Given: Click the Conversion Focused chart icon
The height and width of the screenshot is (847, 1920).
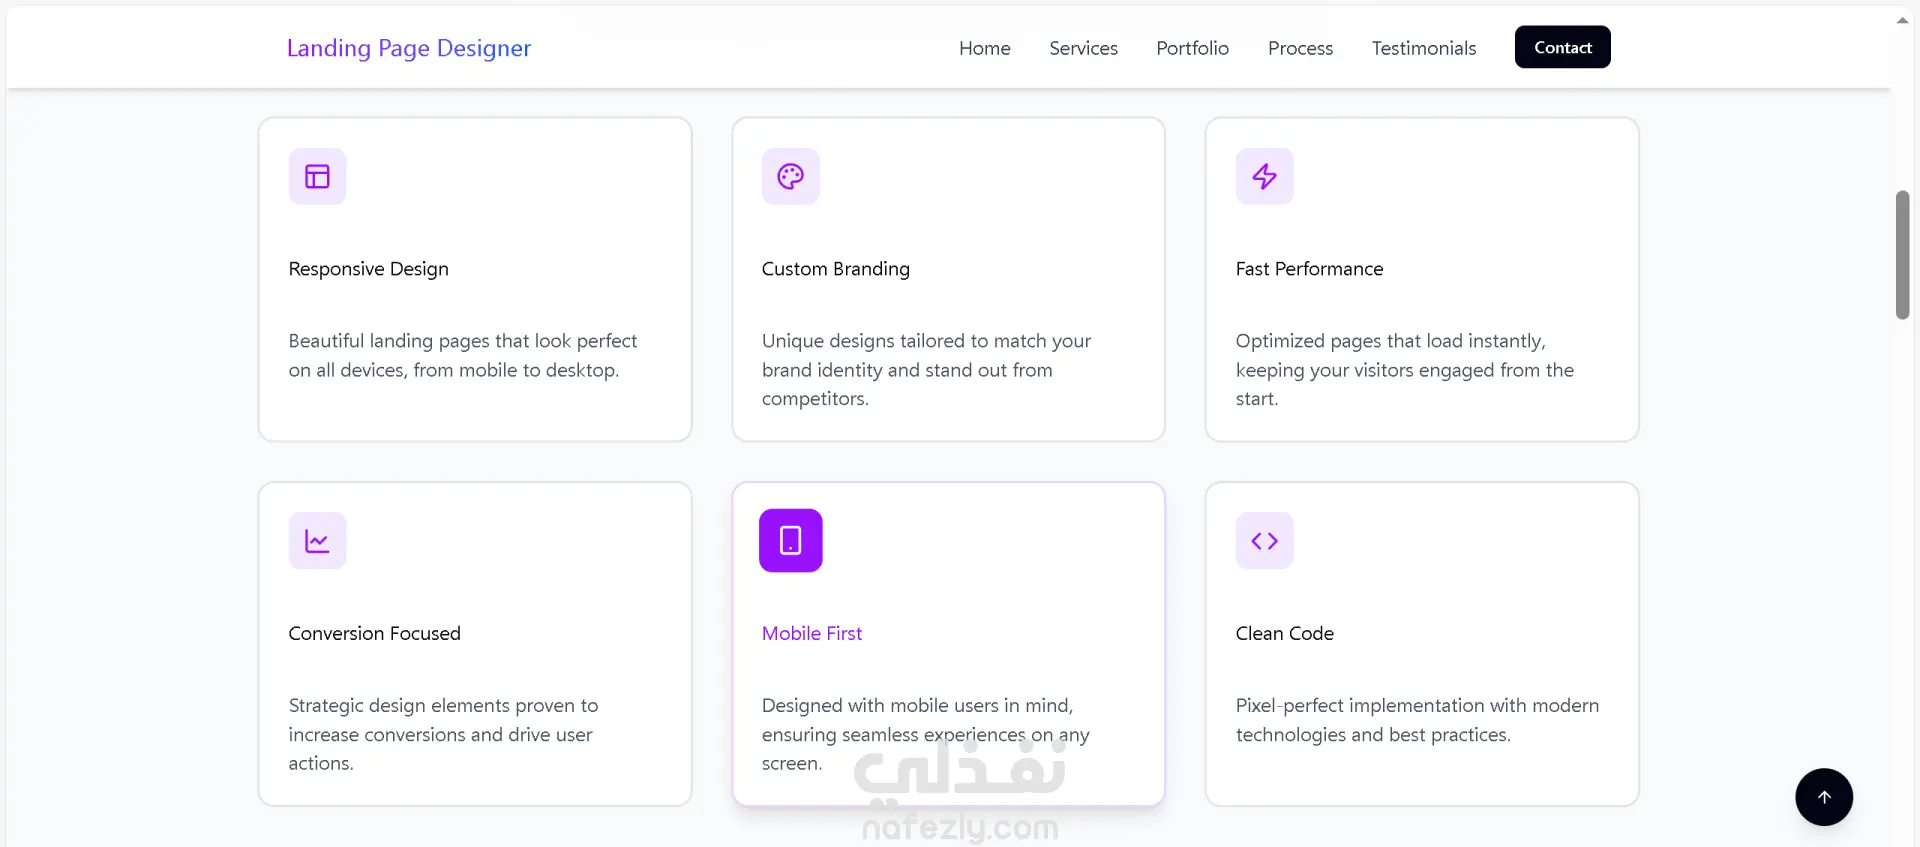Looking at the screenshot, I should tap(317, 541).
